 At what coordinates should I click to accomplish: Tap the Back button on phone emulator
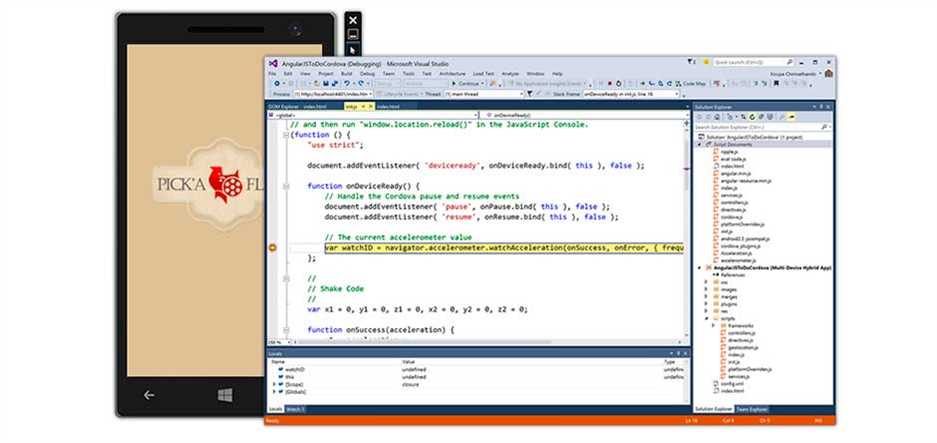coord(149,395)
